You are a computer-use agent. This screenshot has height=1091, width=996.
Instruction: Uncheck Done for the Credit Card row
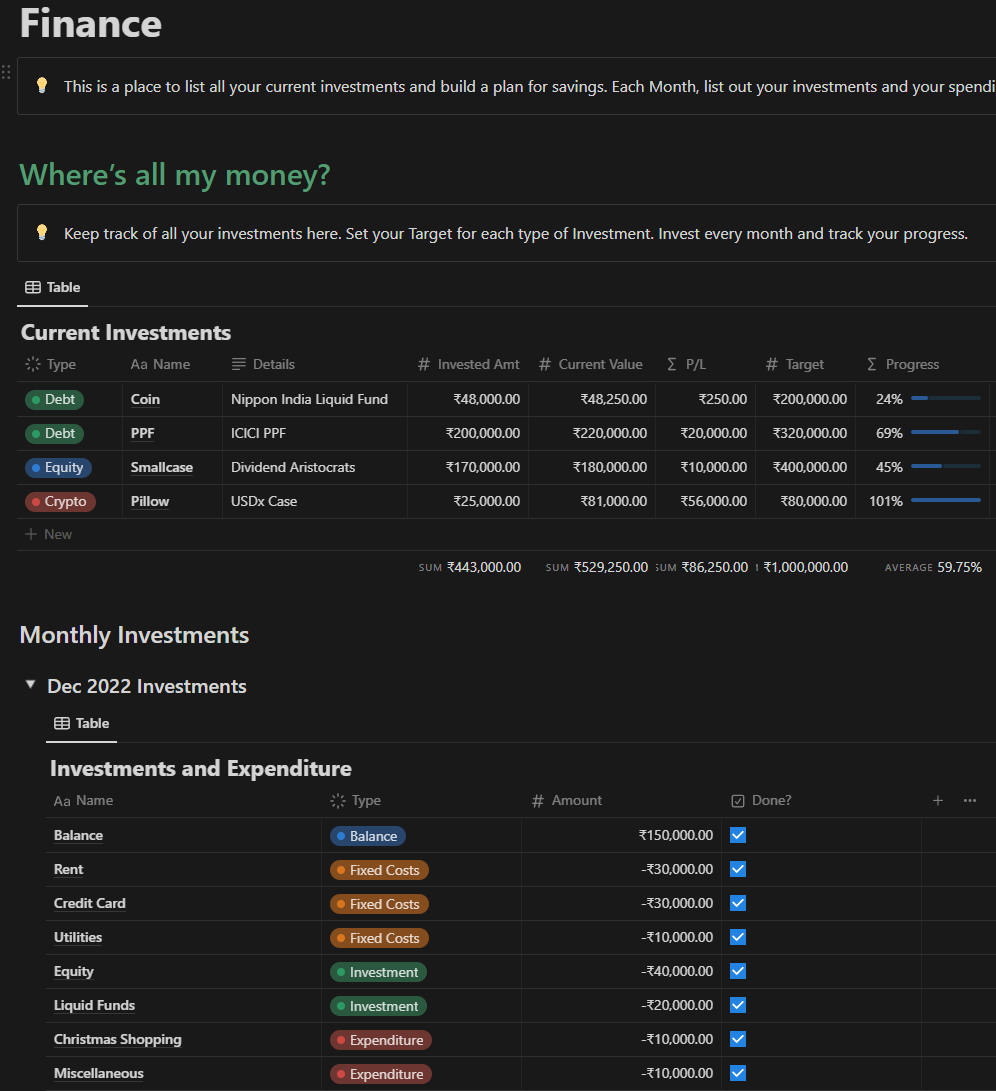click(x=738, y=903)
